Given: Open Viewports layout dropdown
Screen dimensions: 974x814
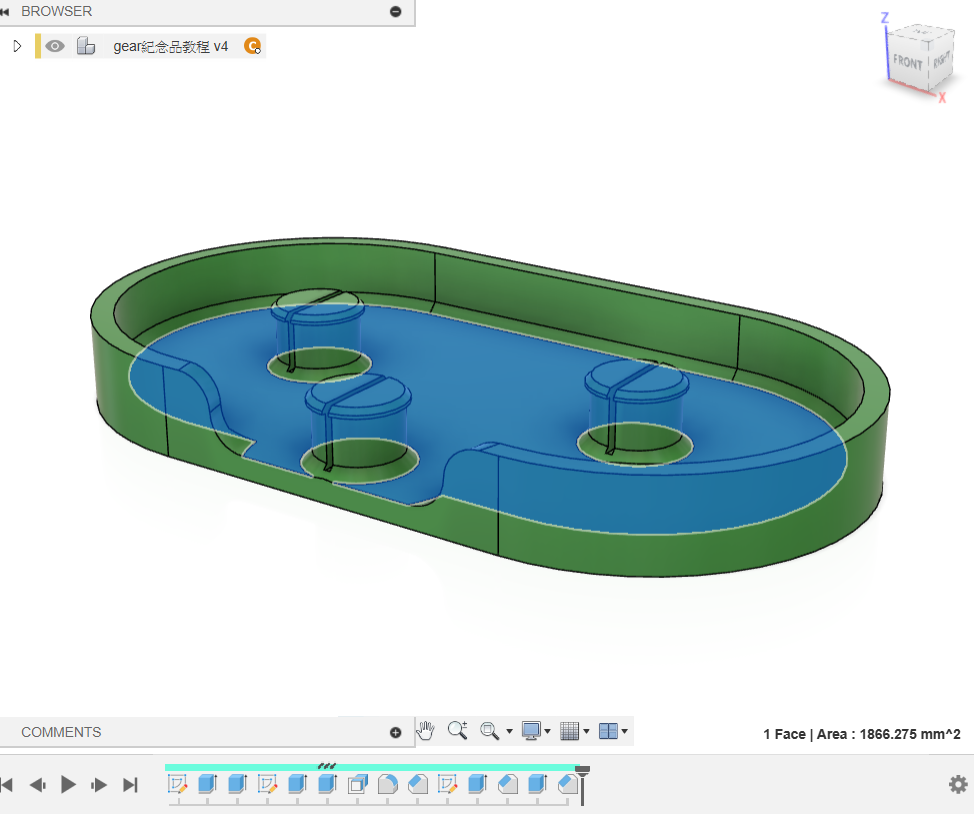Looking at the screenshot, I should tap(612, 731).
